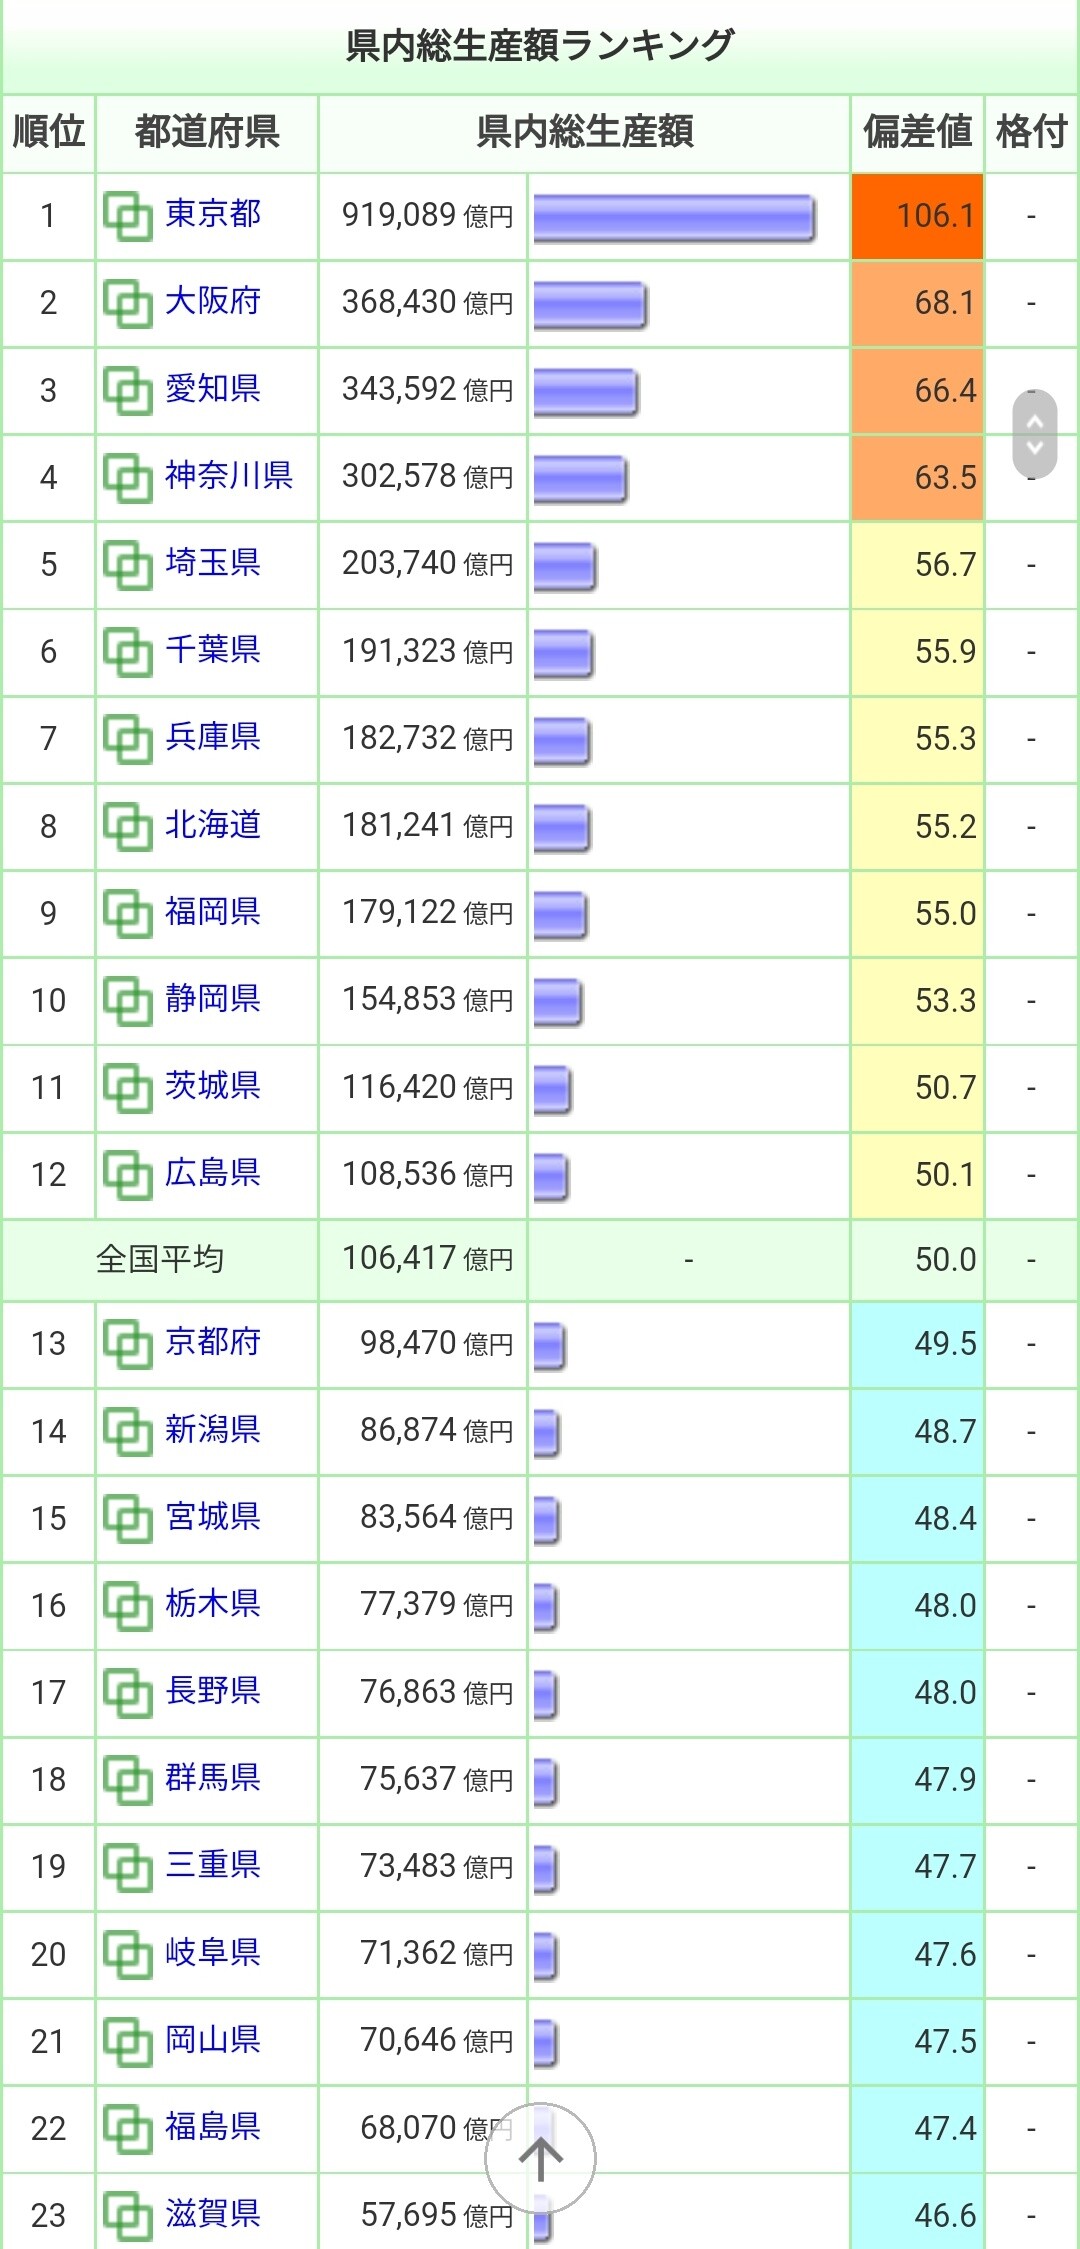1080x2249 pixels.
Task: Open the 新潟県 prefecture link
Action: (213, 1429)
